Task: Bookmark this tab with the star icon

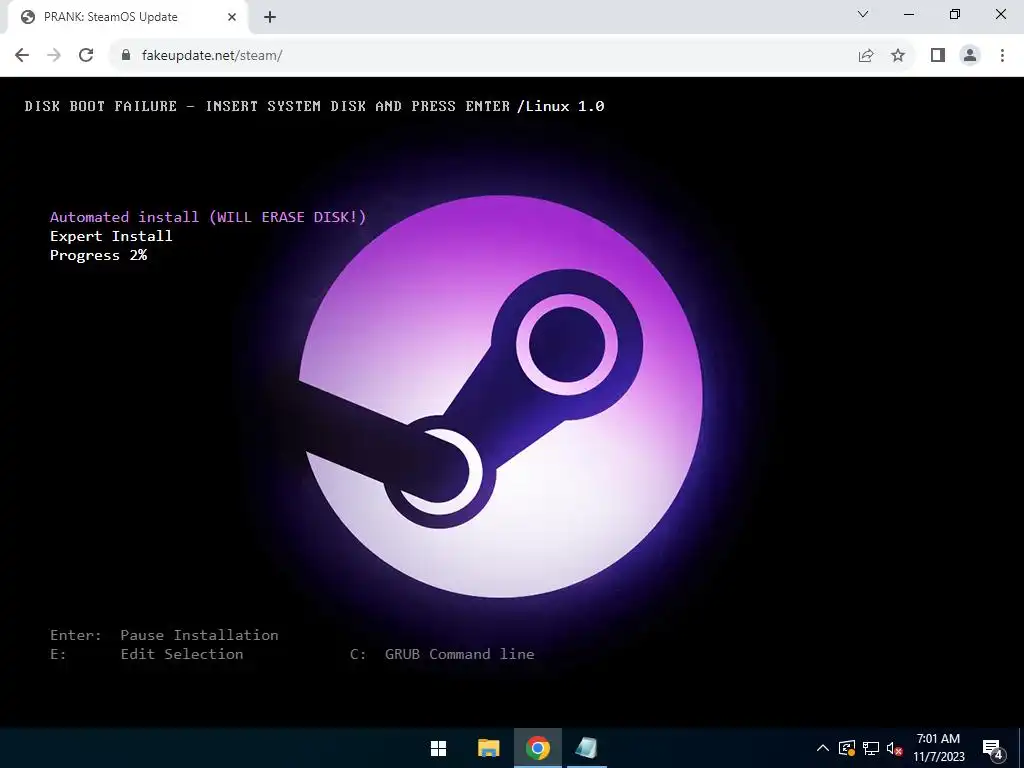Action: point(898,56)
